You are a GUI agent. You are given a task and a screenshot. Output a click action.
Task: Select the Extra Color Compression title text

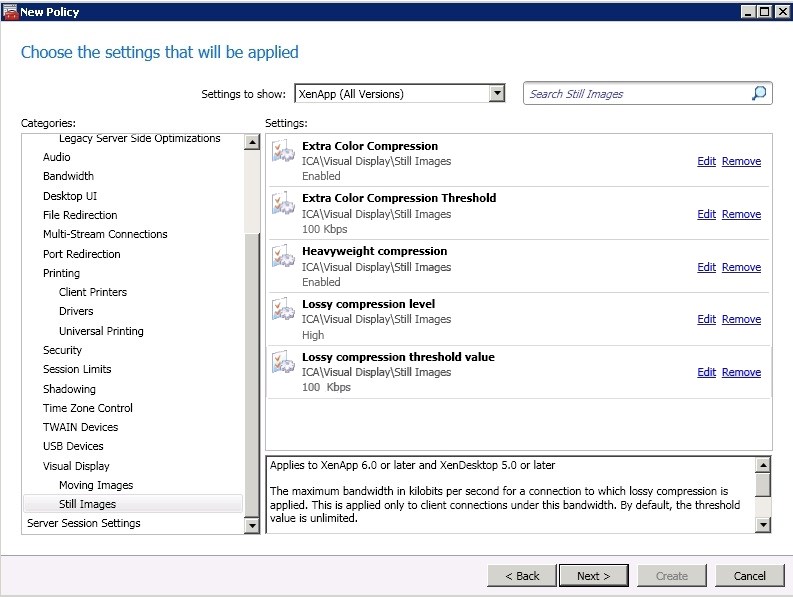(x=370, y=146)
